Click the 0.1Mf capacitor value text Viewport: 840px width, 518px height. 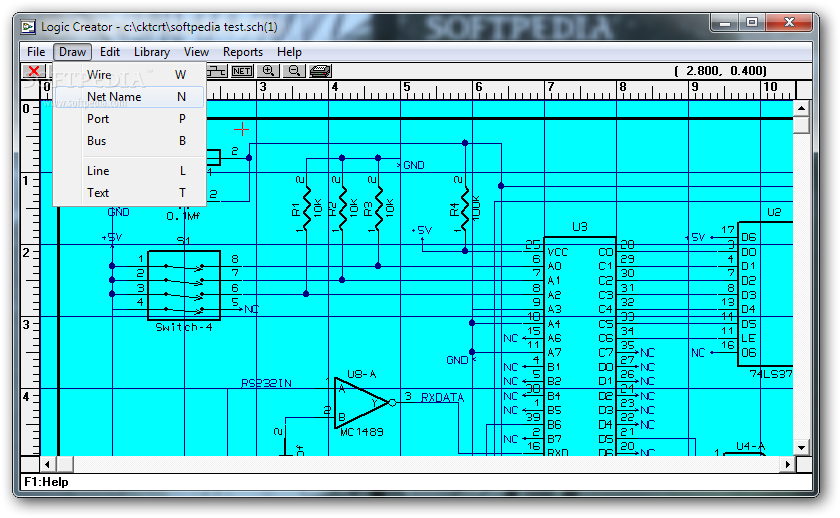click(183, 216)
